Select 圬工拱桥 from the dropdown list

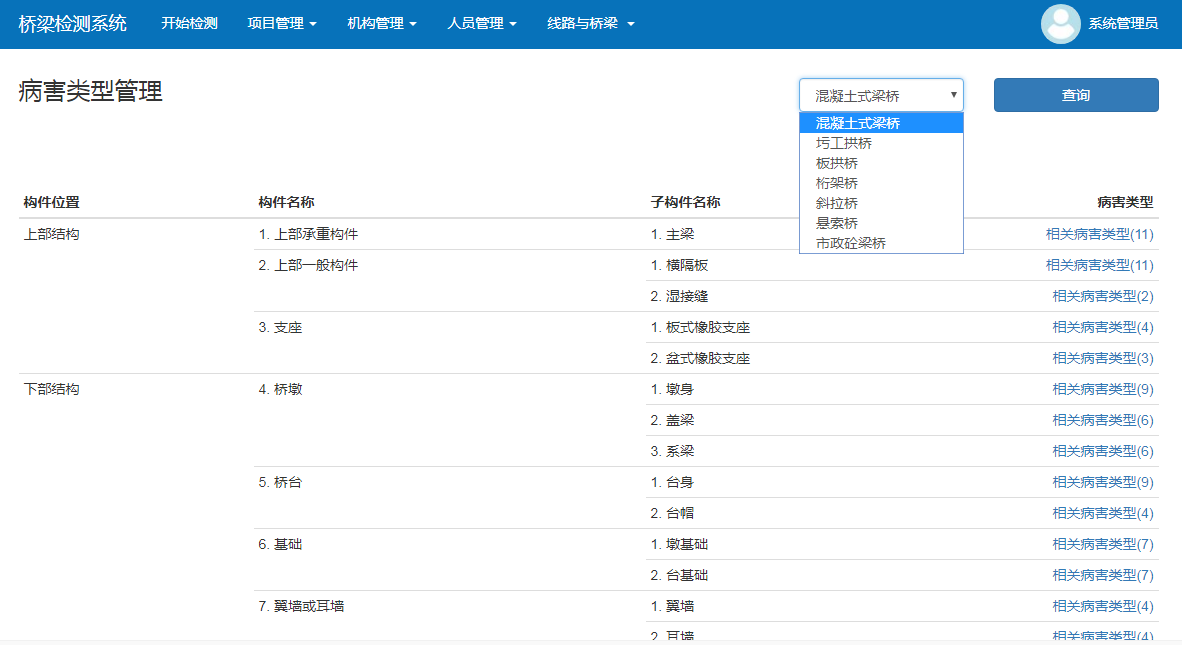click(844, 143)
